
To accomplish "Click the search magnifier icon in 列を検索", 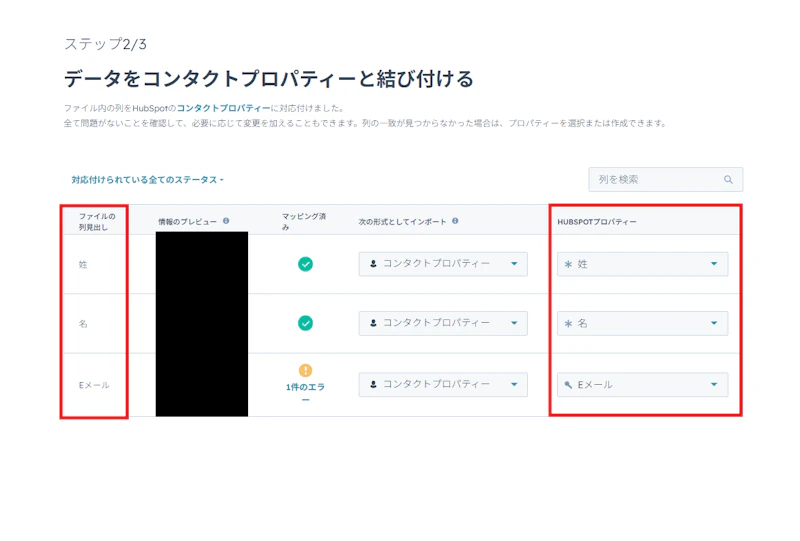I will [x=728, y=180].
